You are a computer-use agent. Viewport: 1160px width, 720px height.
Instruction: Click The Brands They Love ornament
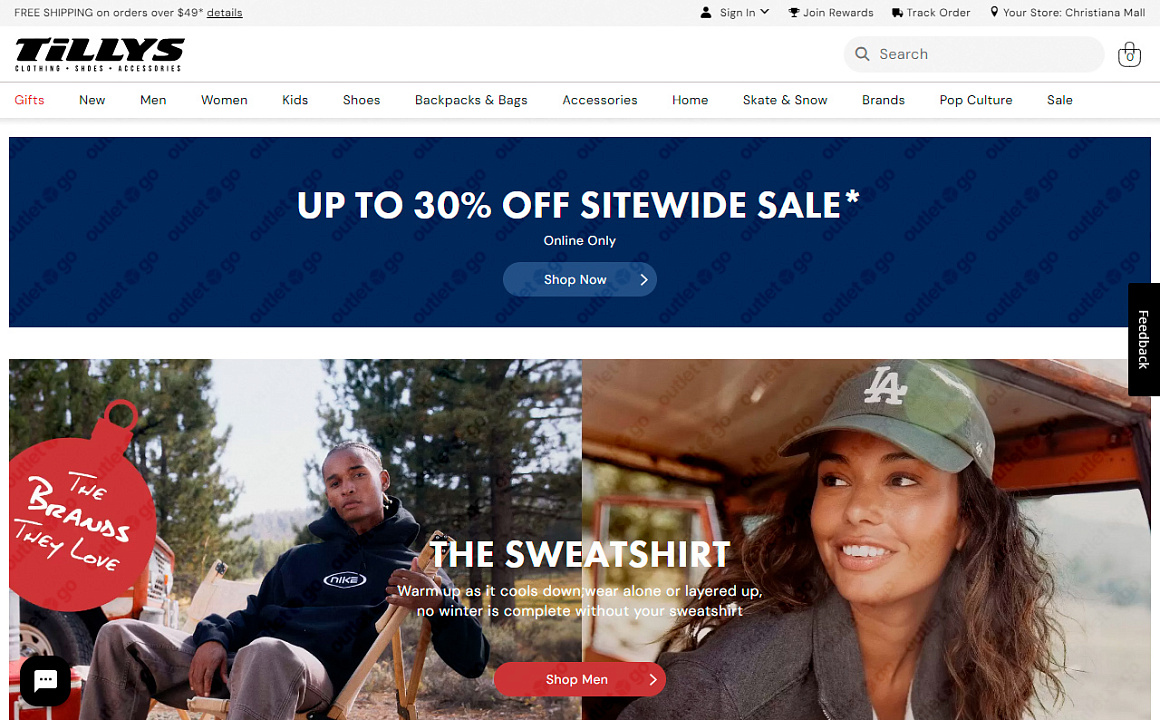click(x=80, y=511)
